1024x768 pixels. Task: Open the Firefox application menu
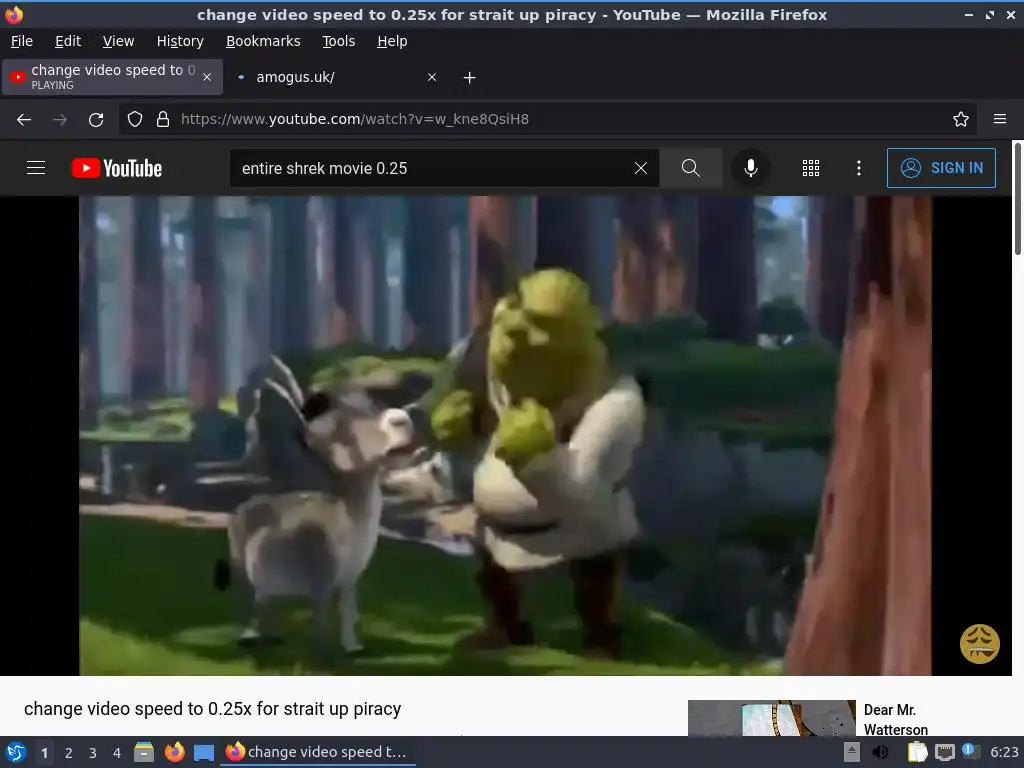point(1000,120)
